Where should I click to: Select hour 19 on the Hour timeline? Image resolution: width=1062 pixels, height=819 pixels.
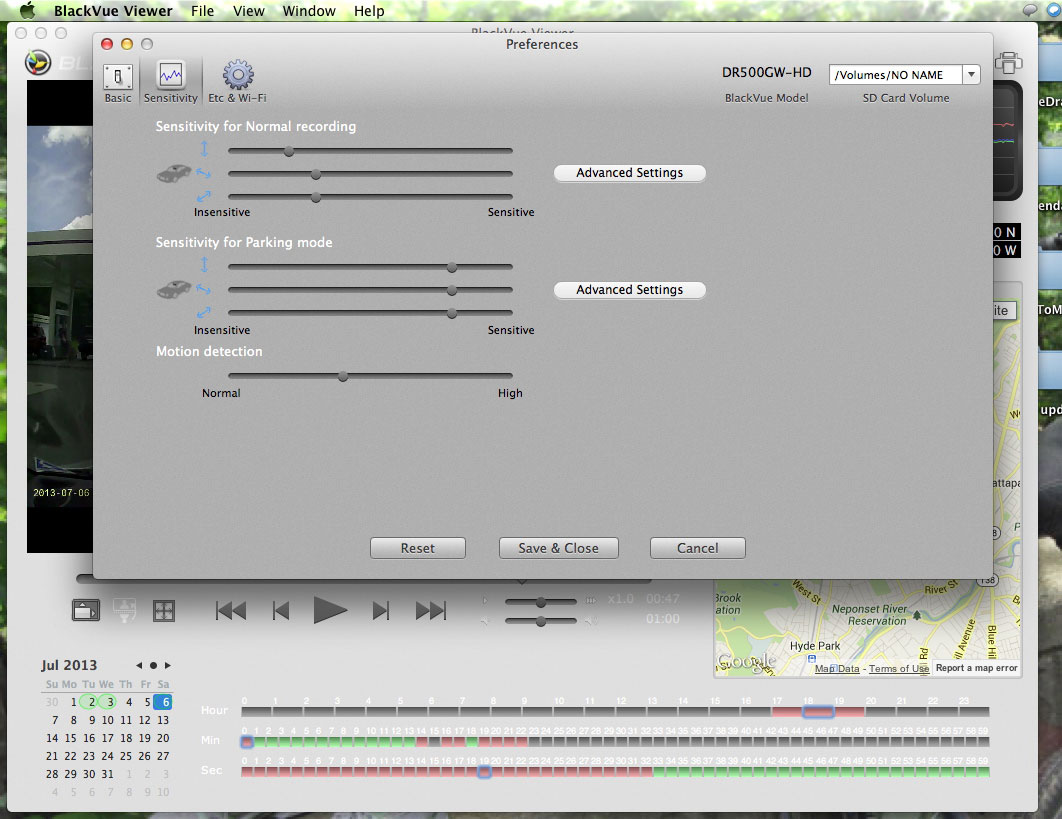pos(849,712)
